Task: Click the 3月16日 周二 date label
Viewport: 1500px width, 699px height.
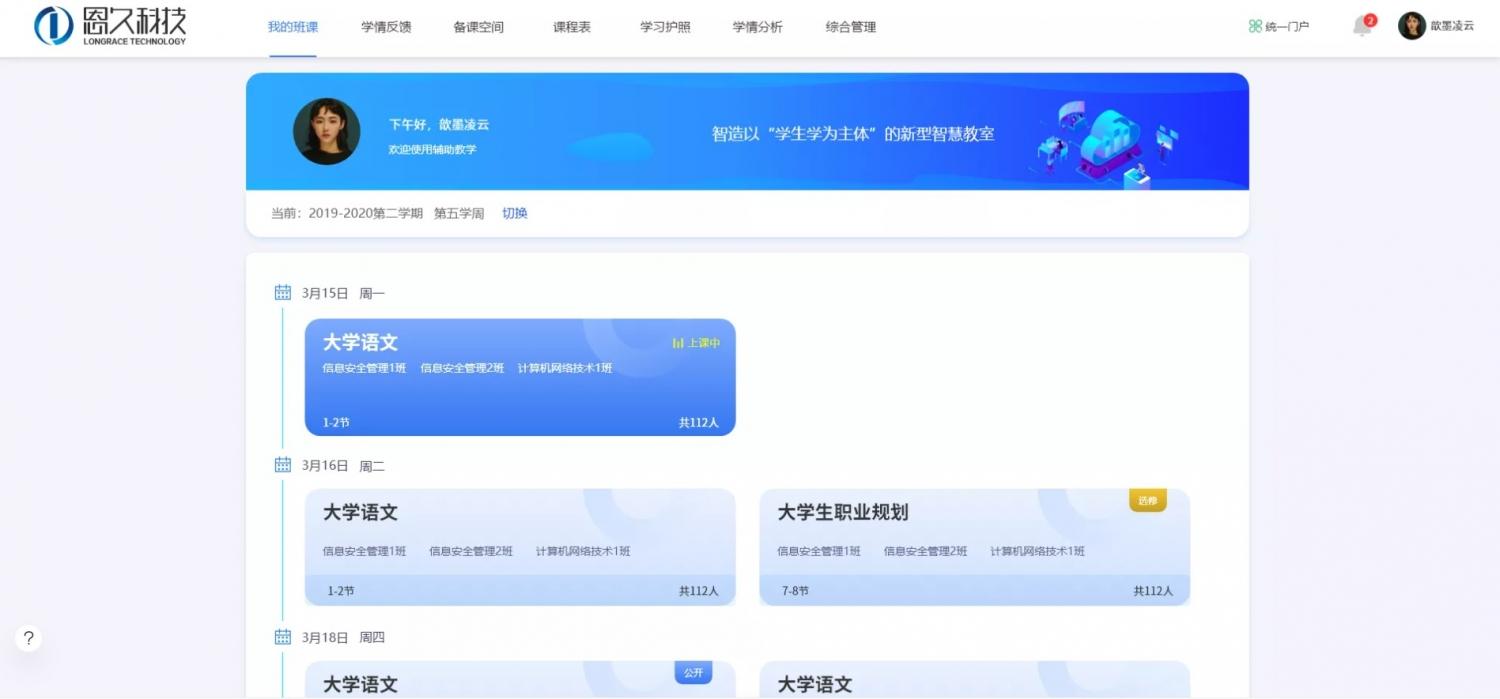Action: (x=343, y=466)
